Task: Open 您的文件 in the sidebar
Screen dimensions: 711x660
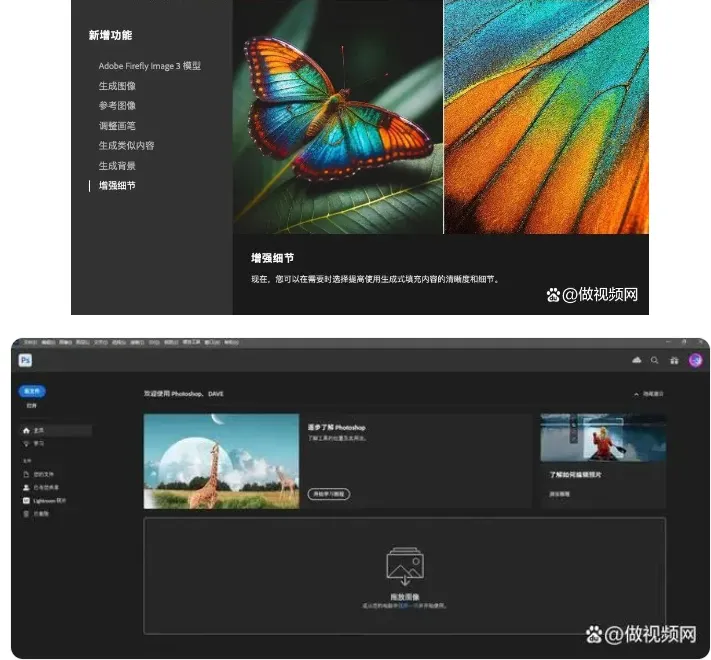Action: 41,474
